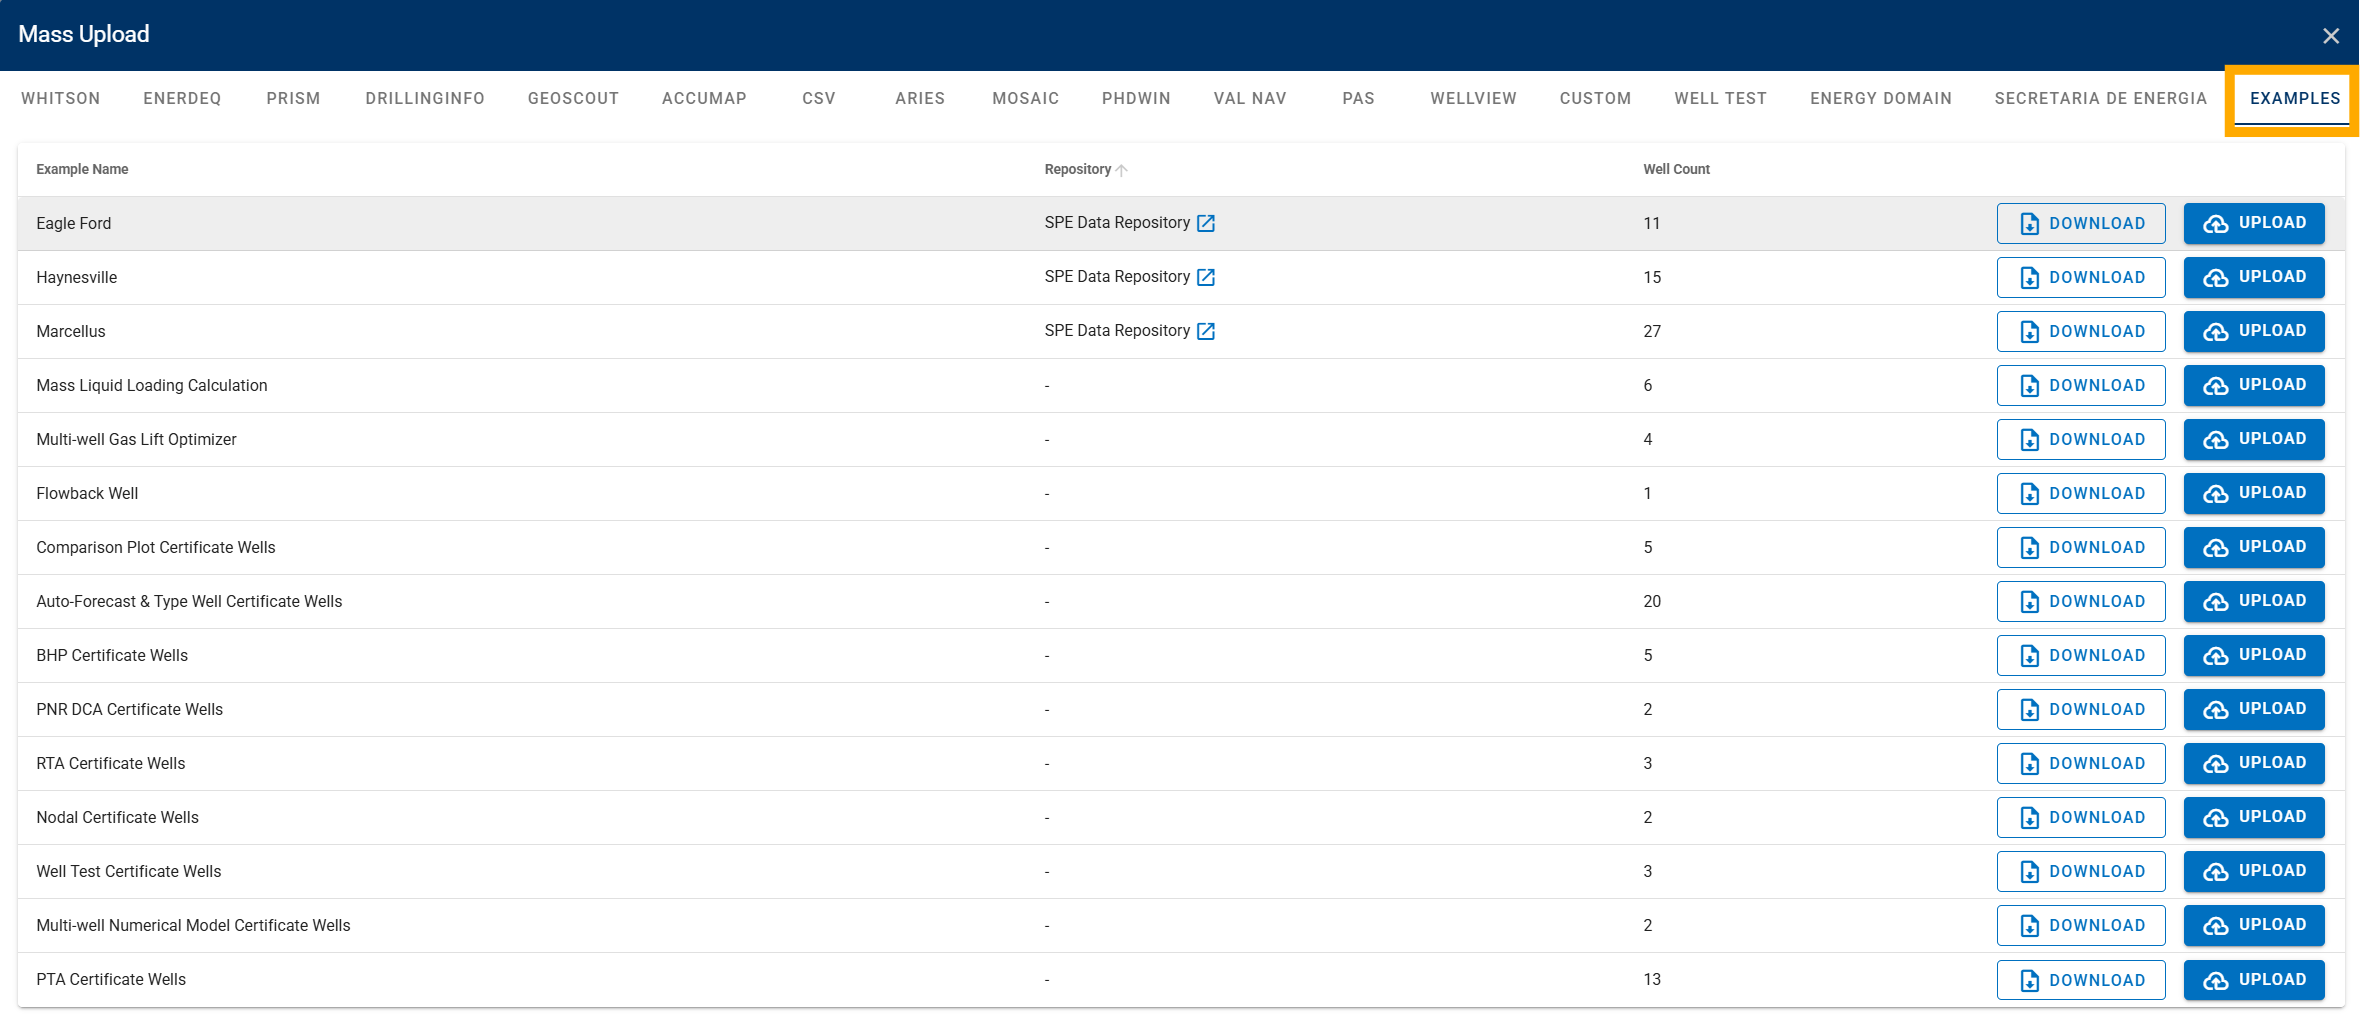Image resolution: width=2360 pixels, height=1021 pixels.
Task: Upload Auto-Forecast & Type Well Certificate Wells
Action: point(2254,601)
